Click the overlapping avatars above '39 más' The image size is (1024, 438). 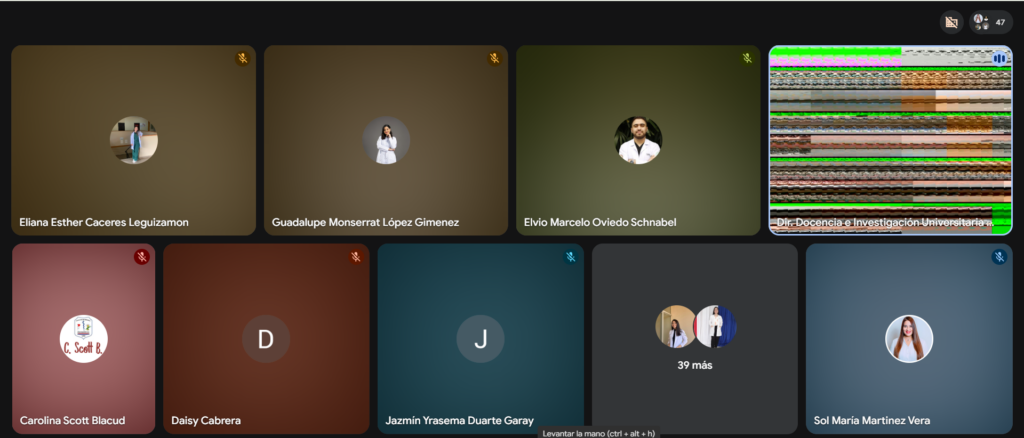pyautogui.click(x=695, y=326)
